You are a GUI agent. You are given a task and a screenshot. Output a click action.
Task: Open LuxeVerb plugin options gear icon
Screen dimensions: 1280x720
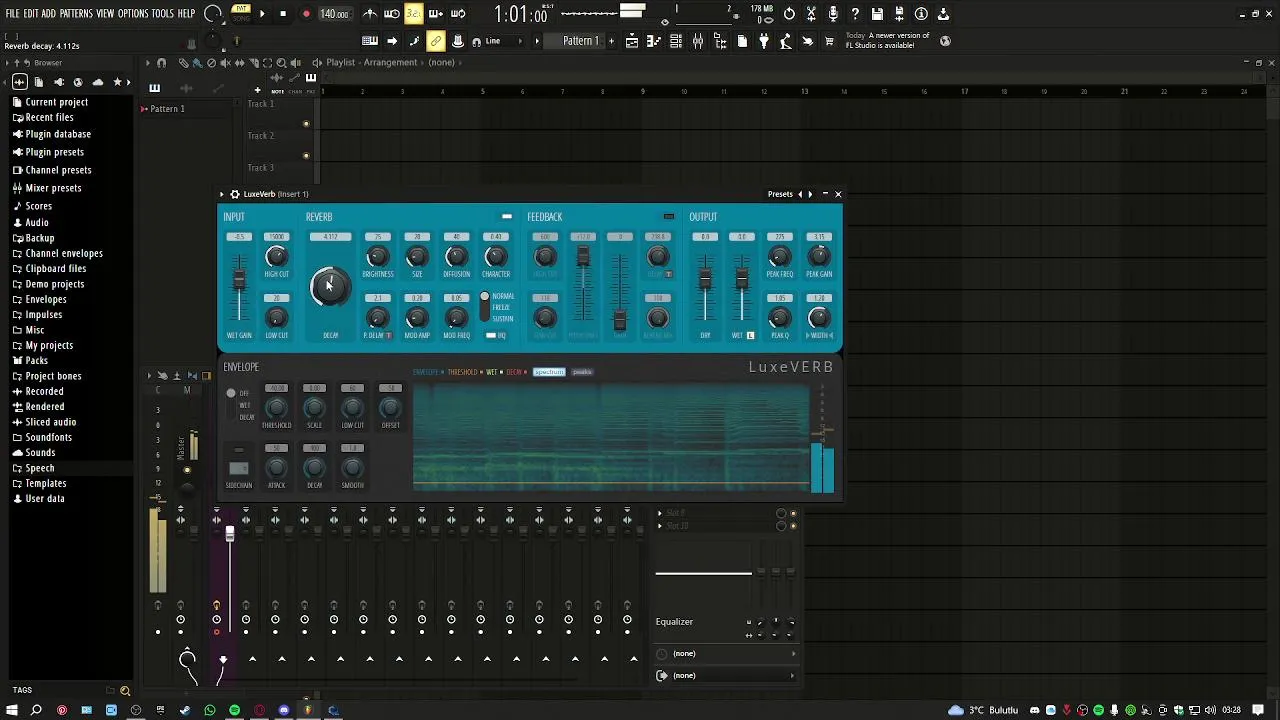235,194
